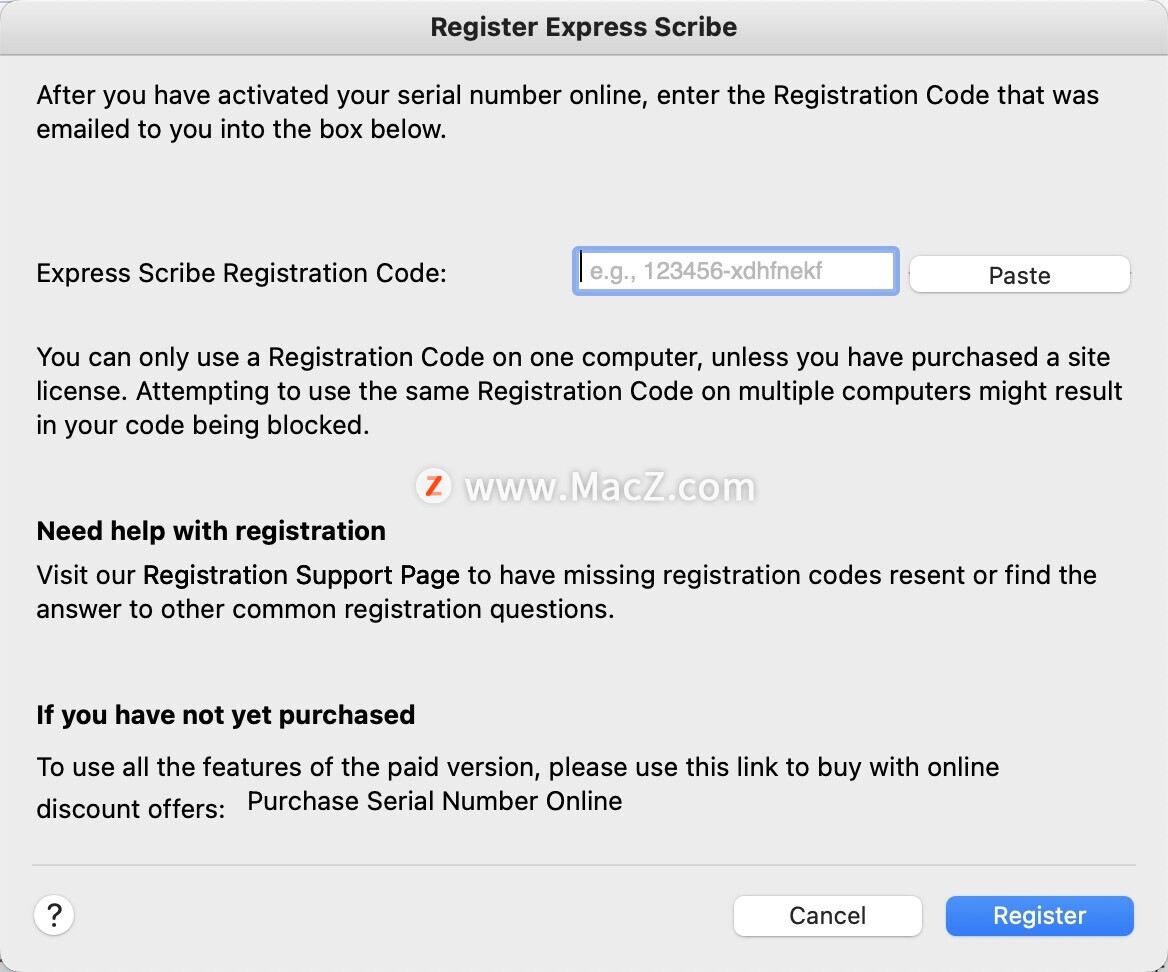This screenshot has width=1168, height=972.
Task: Click the Express Scribe Registration Code label
Action: (241, 273)
